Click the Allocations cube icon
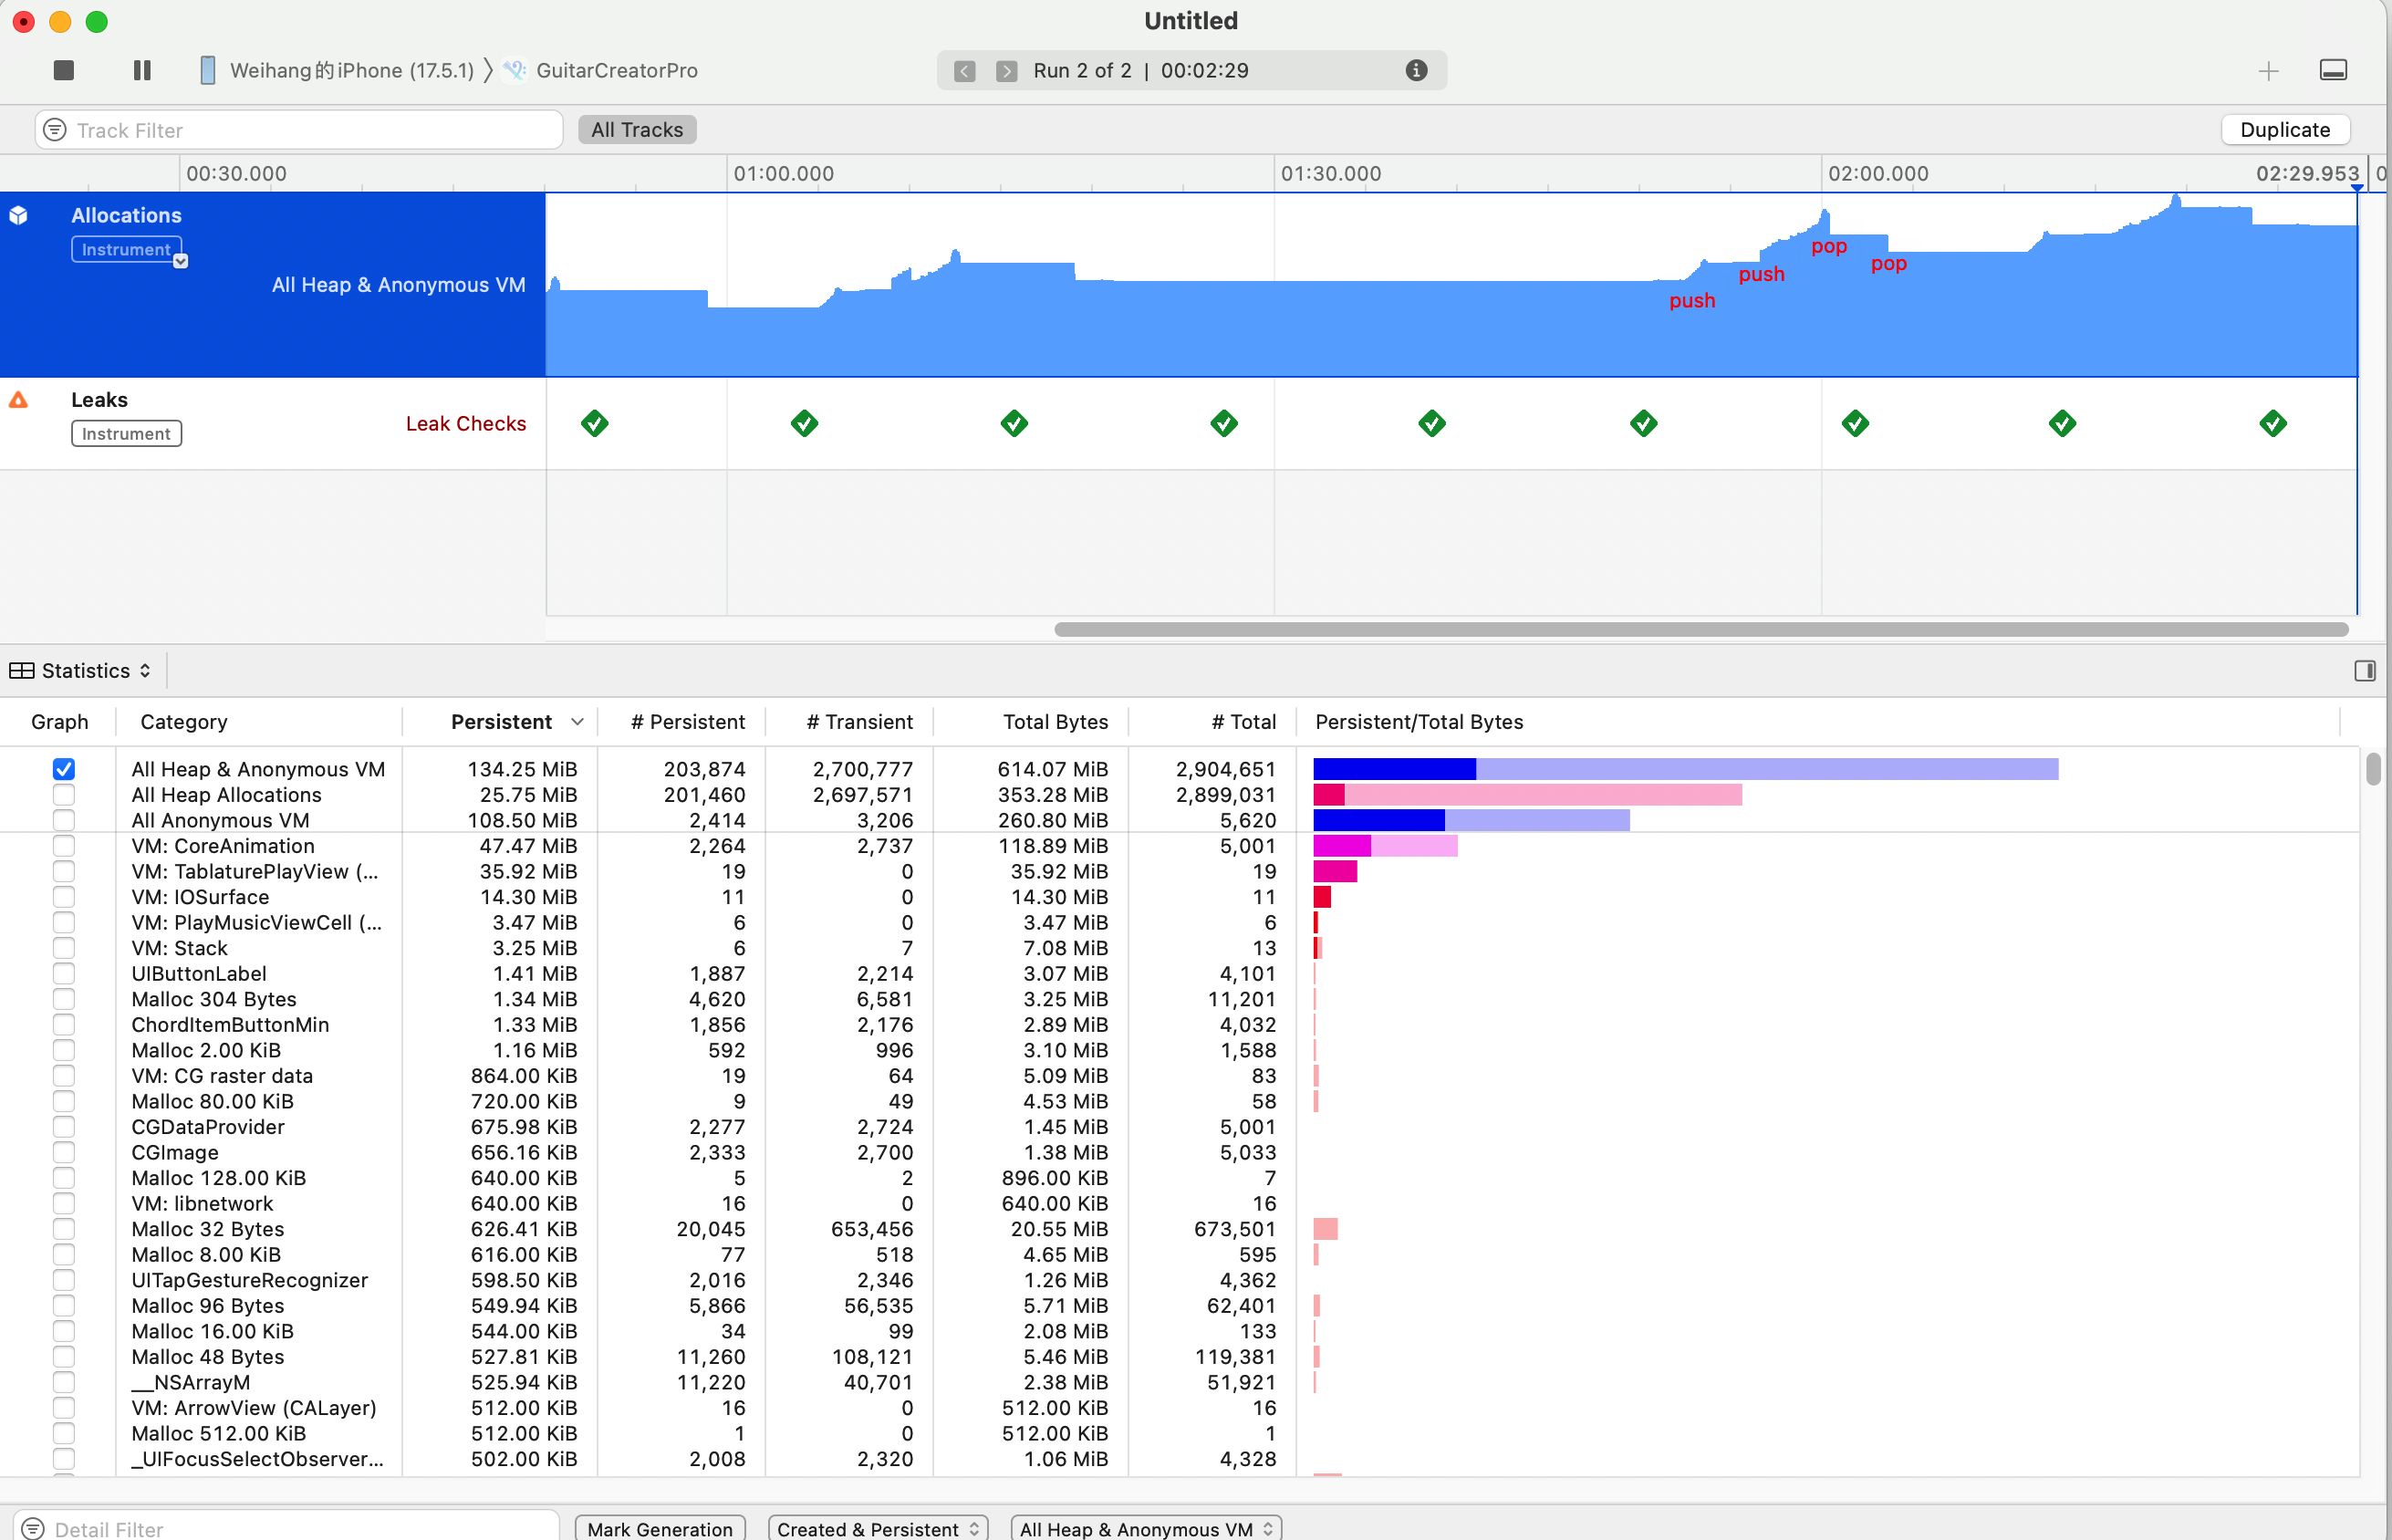2392x1540 pixels. pyautogui.click(x=18, y=216)
